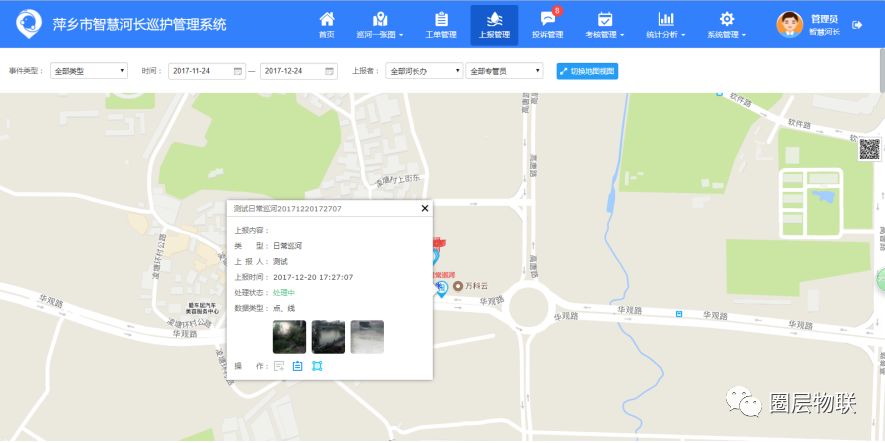Open the 事件类型 全部类型 dropdown
885x443 pixels.
click(x=89, y=71)
